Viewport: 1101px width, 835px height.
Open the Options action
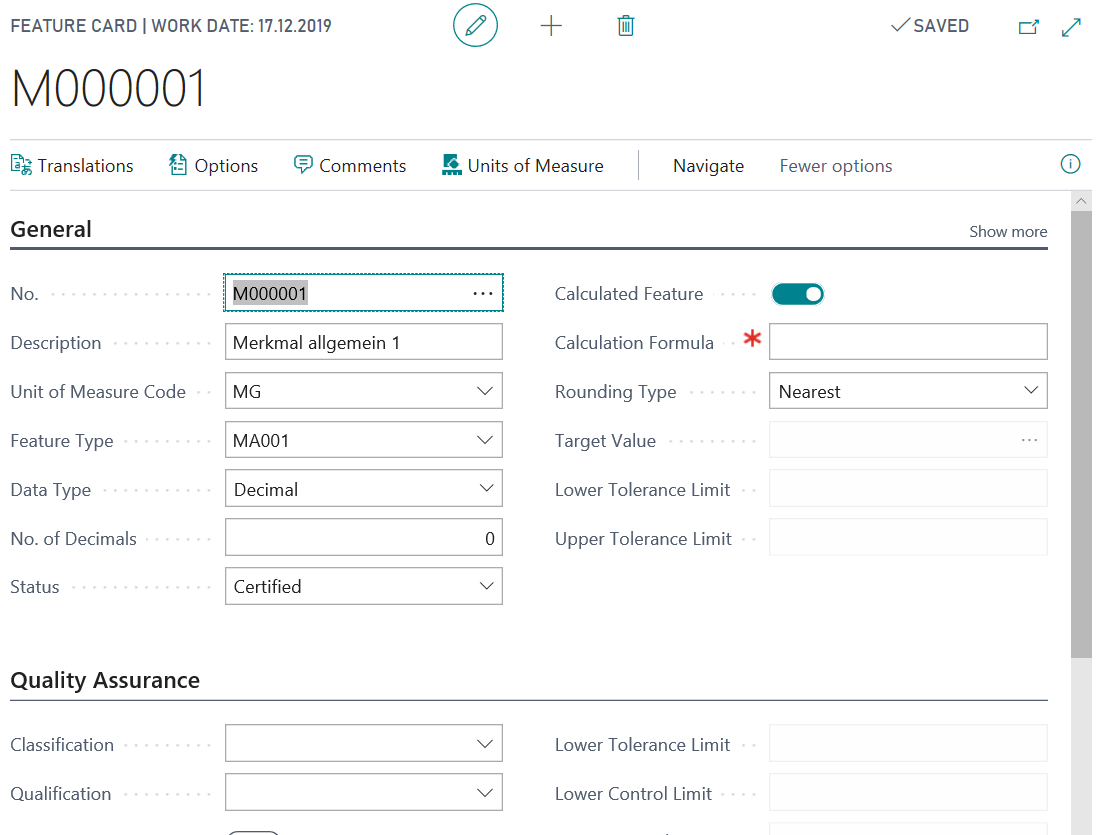coord(213,166)
